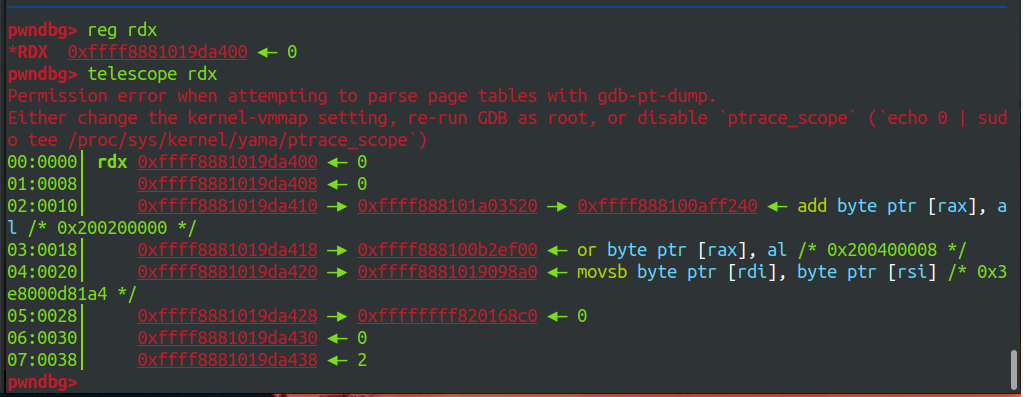Click the 'telescope rdx' command text
The height and width of the screenshot is (397, 1023).
click(x=152, y=74)
